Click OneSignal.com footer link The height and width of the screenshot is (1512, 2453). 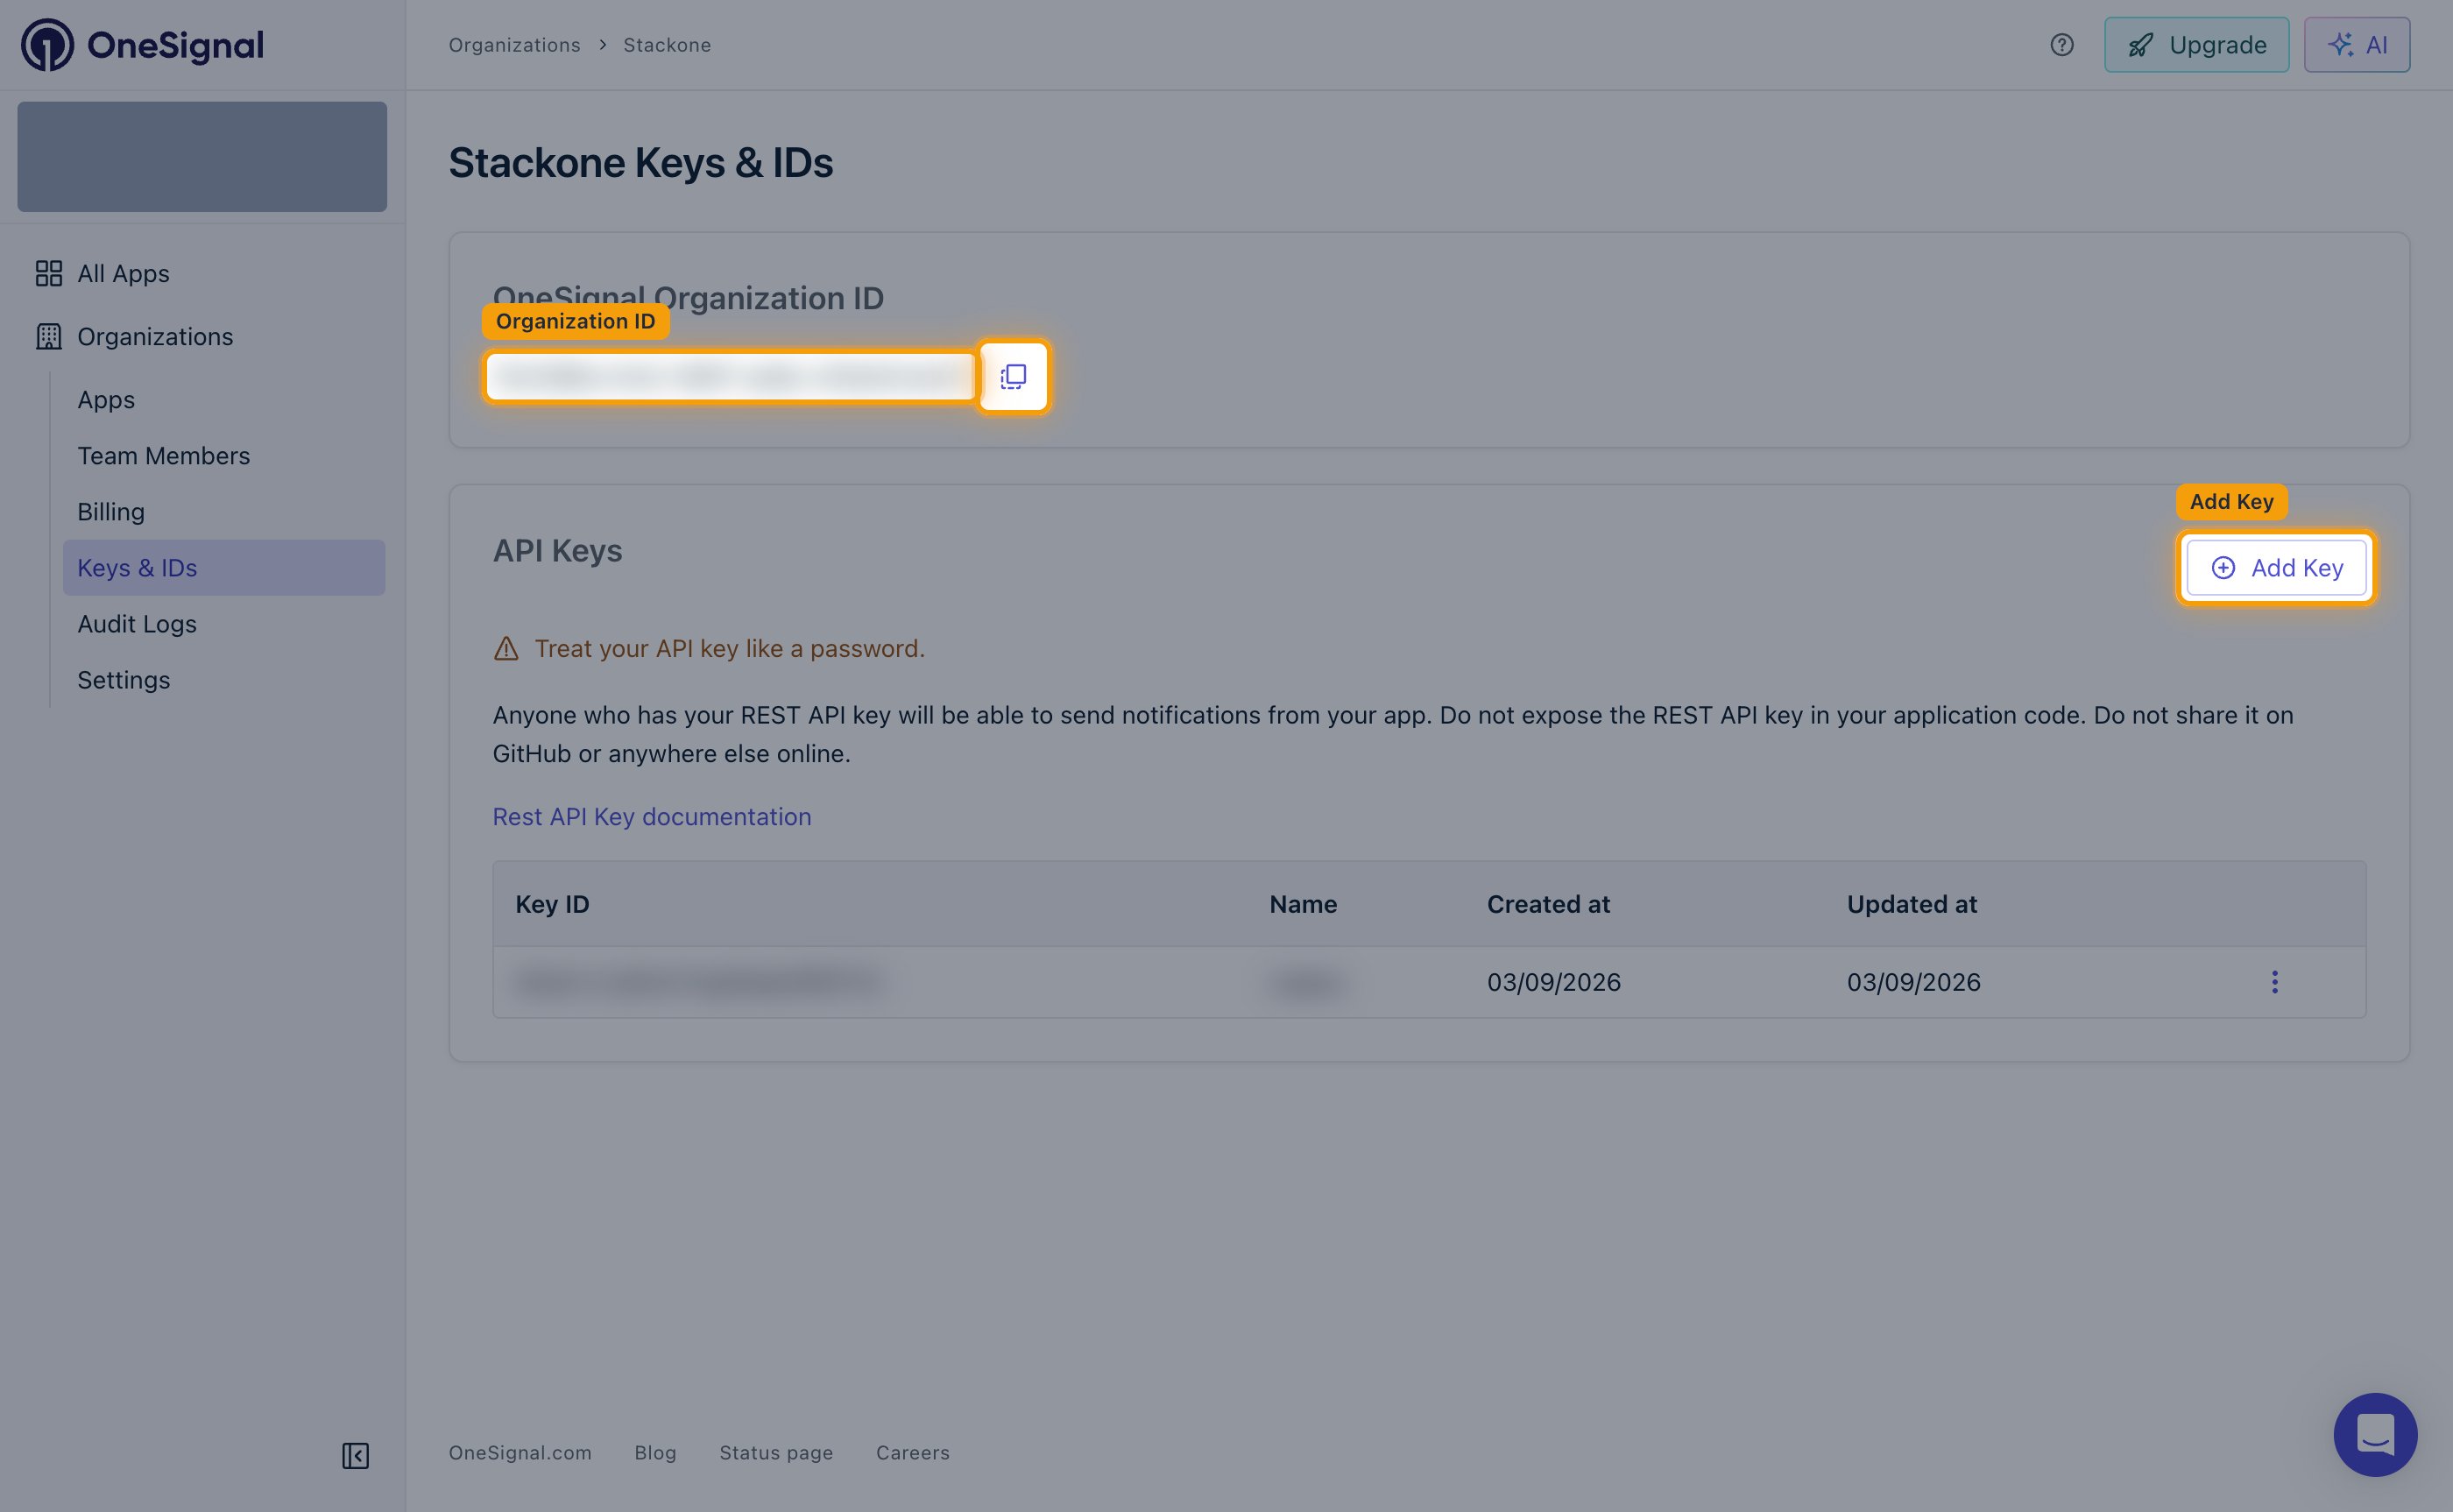pos(520,1452)
